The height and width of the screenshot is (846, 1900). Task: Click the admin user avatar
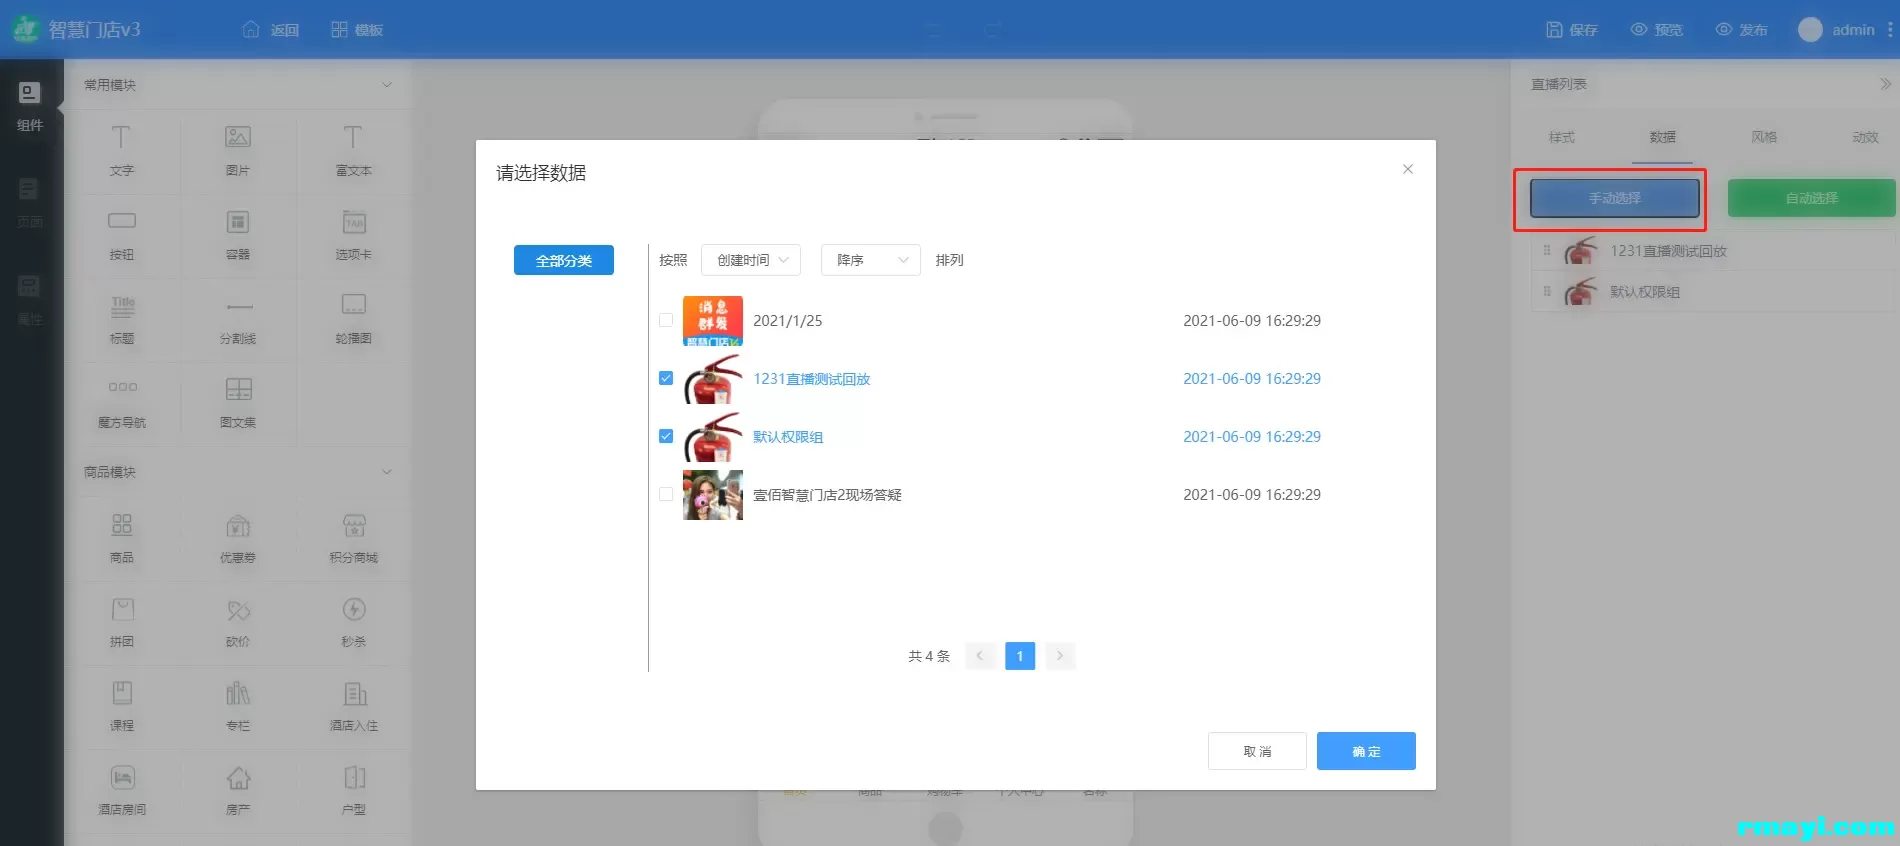point(1810,30)
